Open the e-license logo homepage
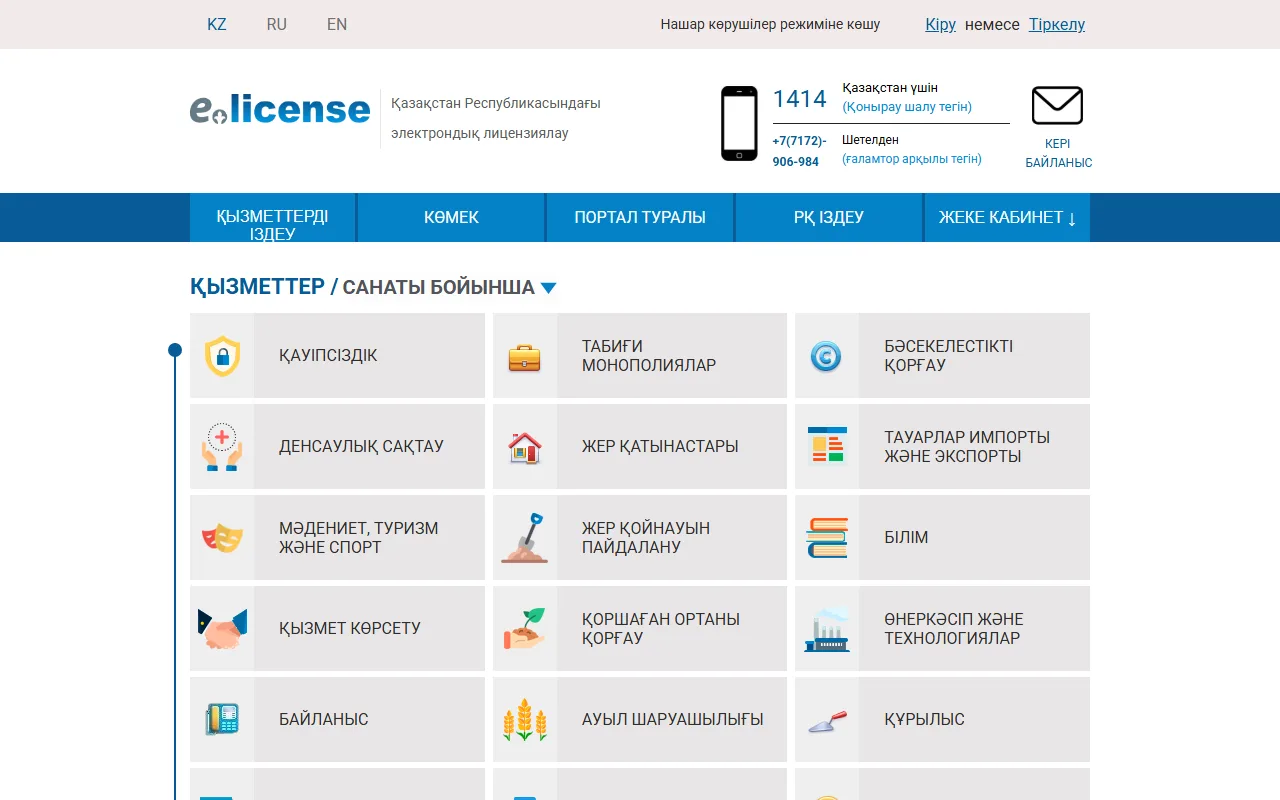 click(x=280, y=109)
